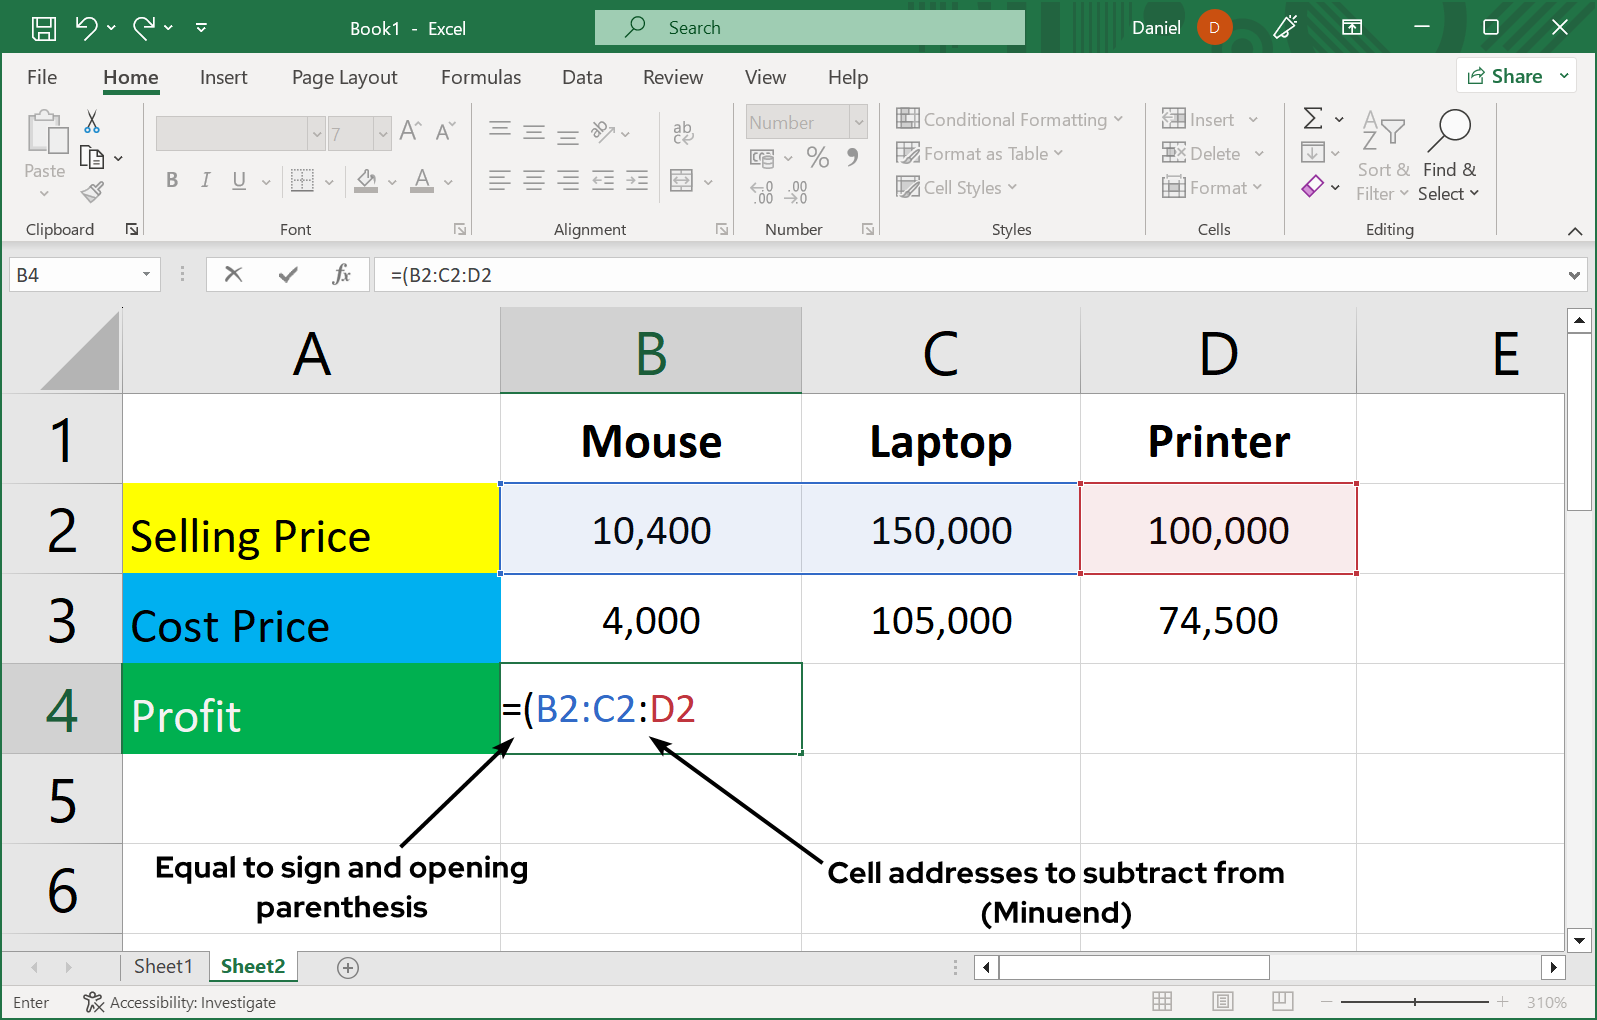This screenshot has width=1597, height=1020.
Task: Confirm formula with the checkmark icon
Action: [288, 274]
